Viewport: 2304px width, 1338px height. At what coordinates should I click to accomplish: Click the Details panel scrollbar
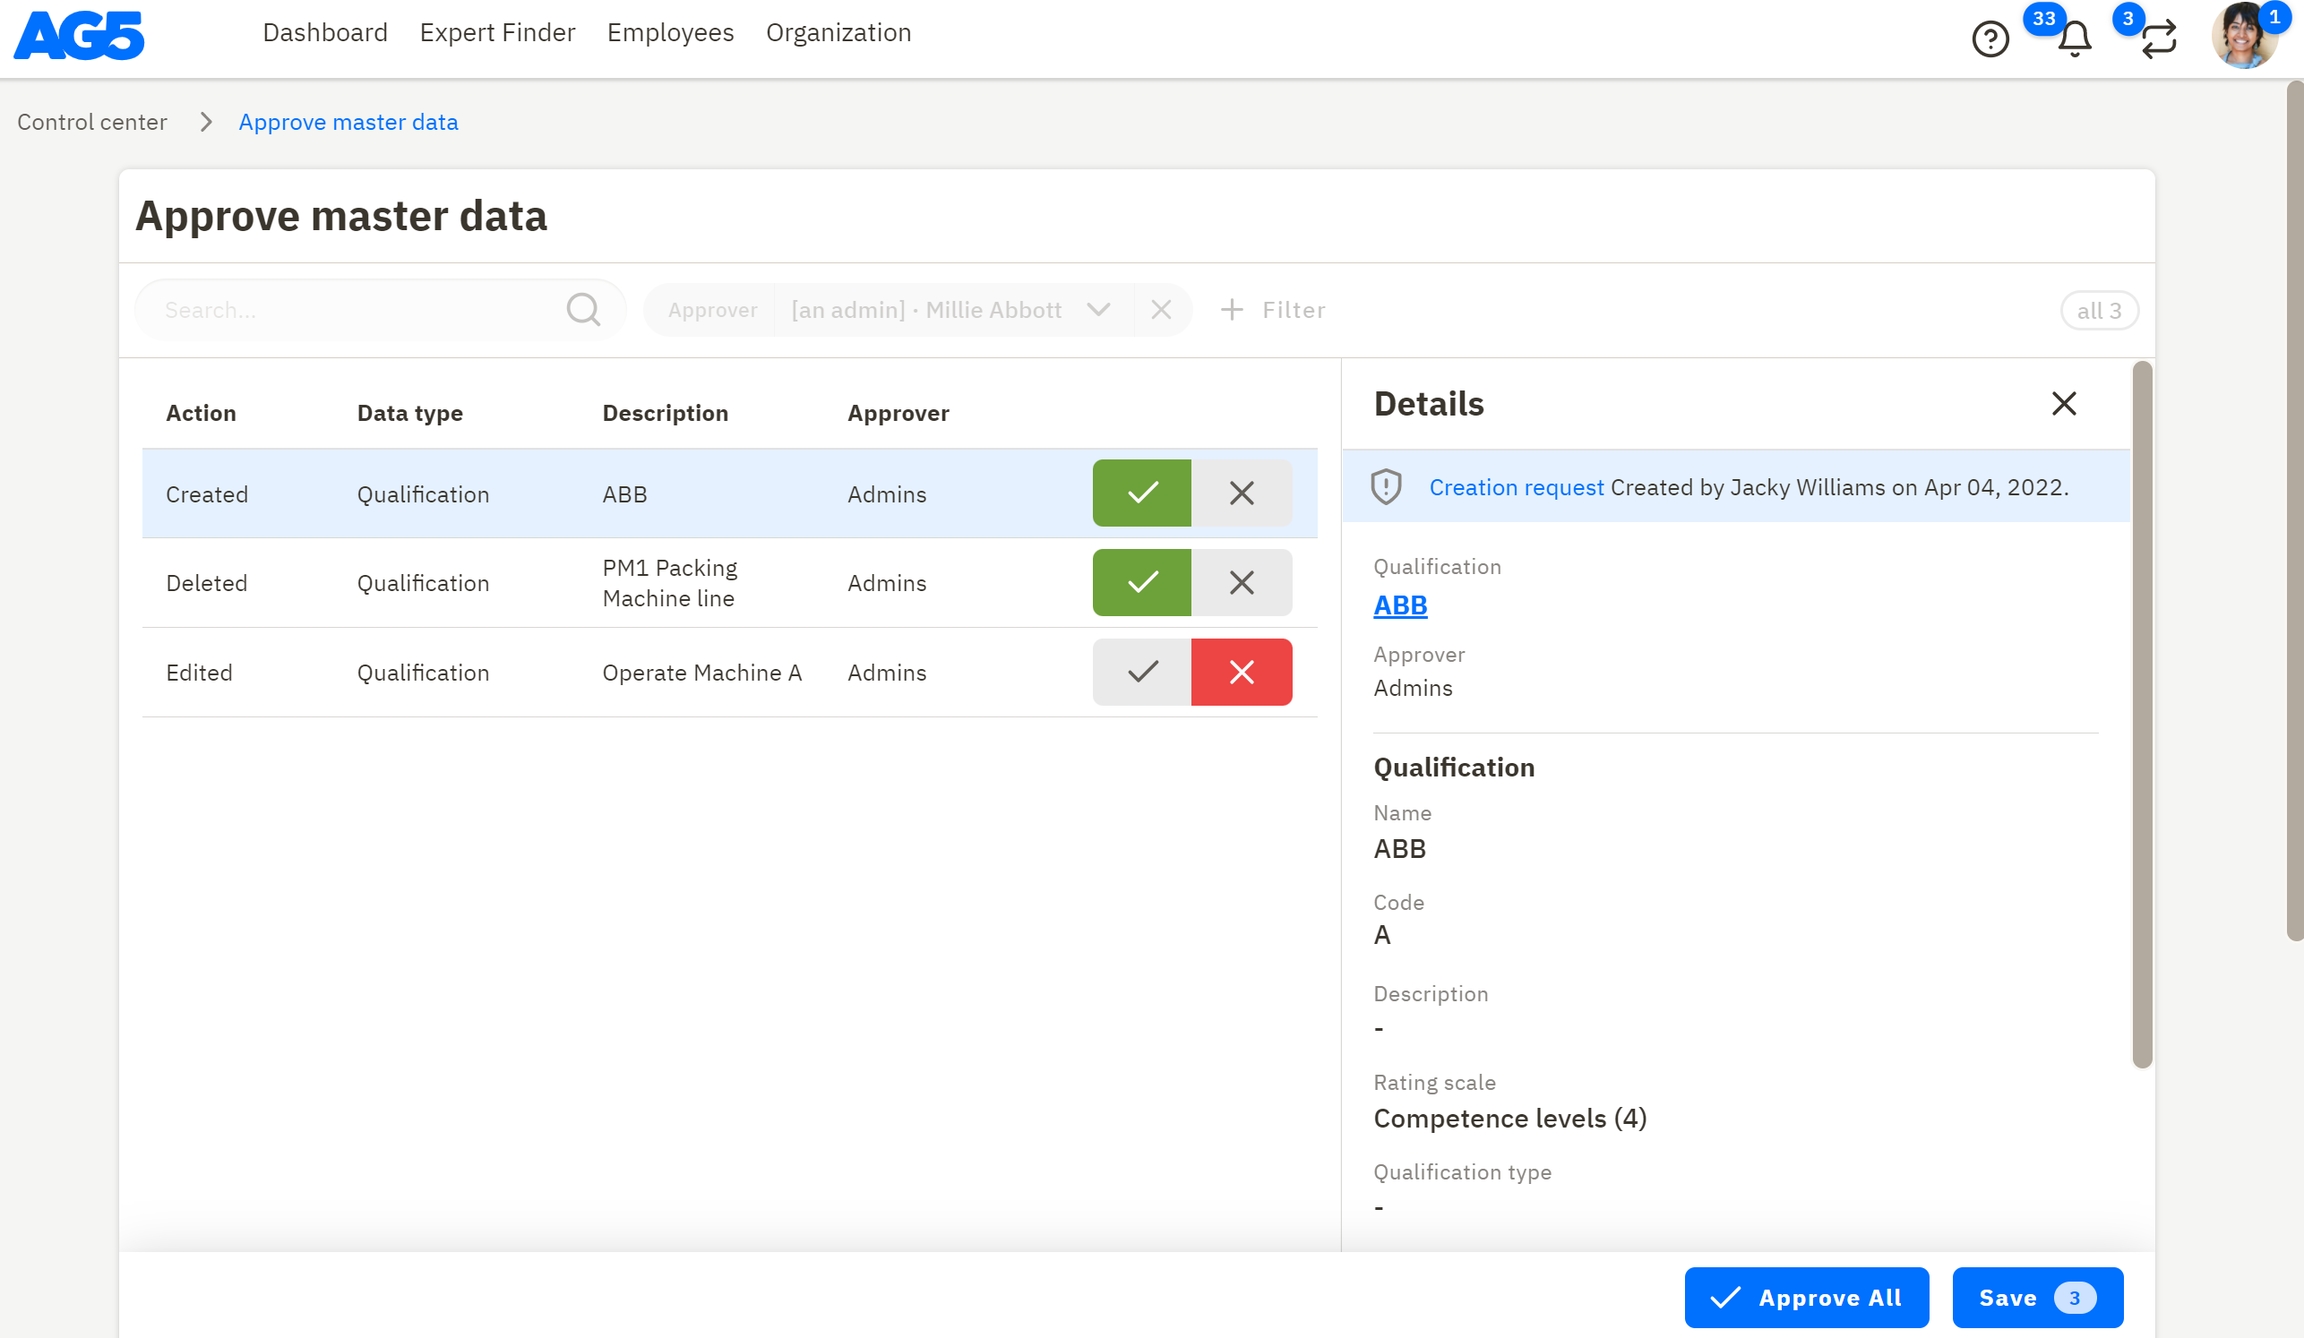click(2142, 714)
